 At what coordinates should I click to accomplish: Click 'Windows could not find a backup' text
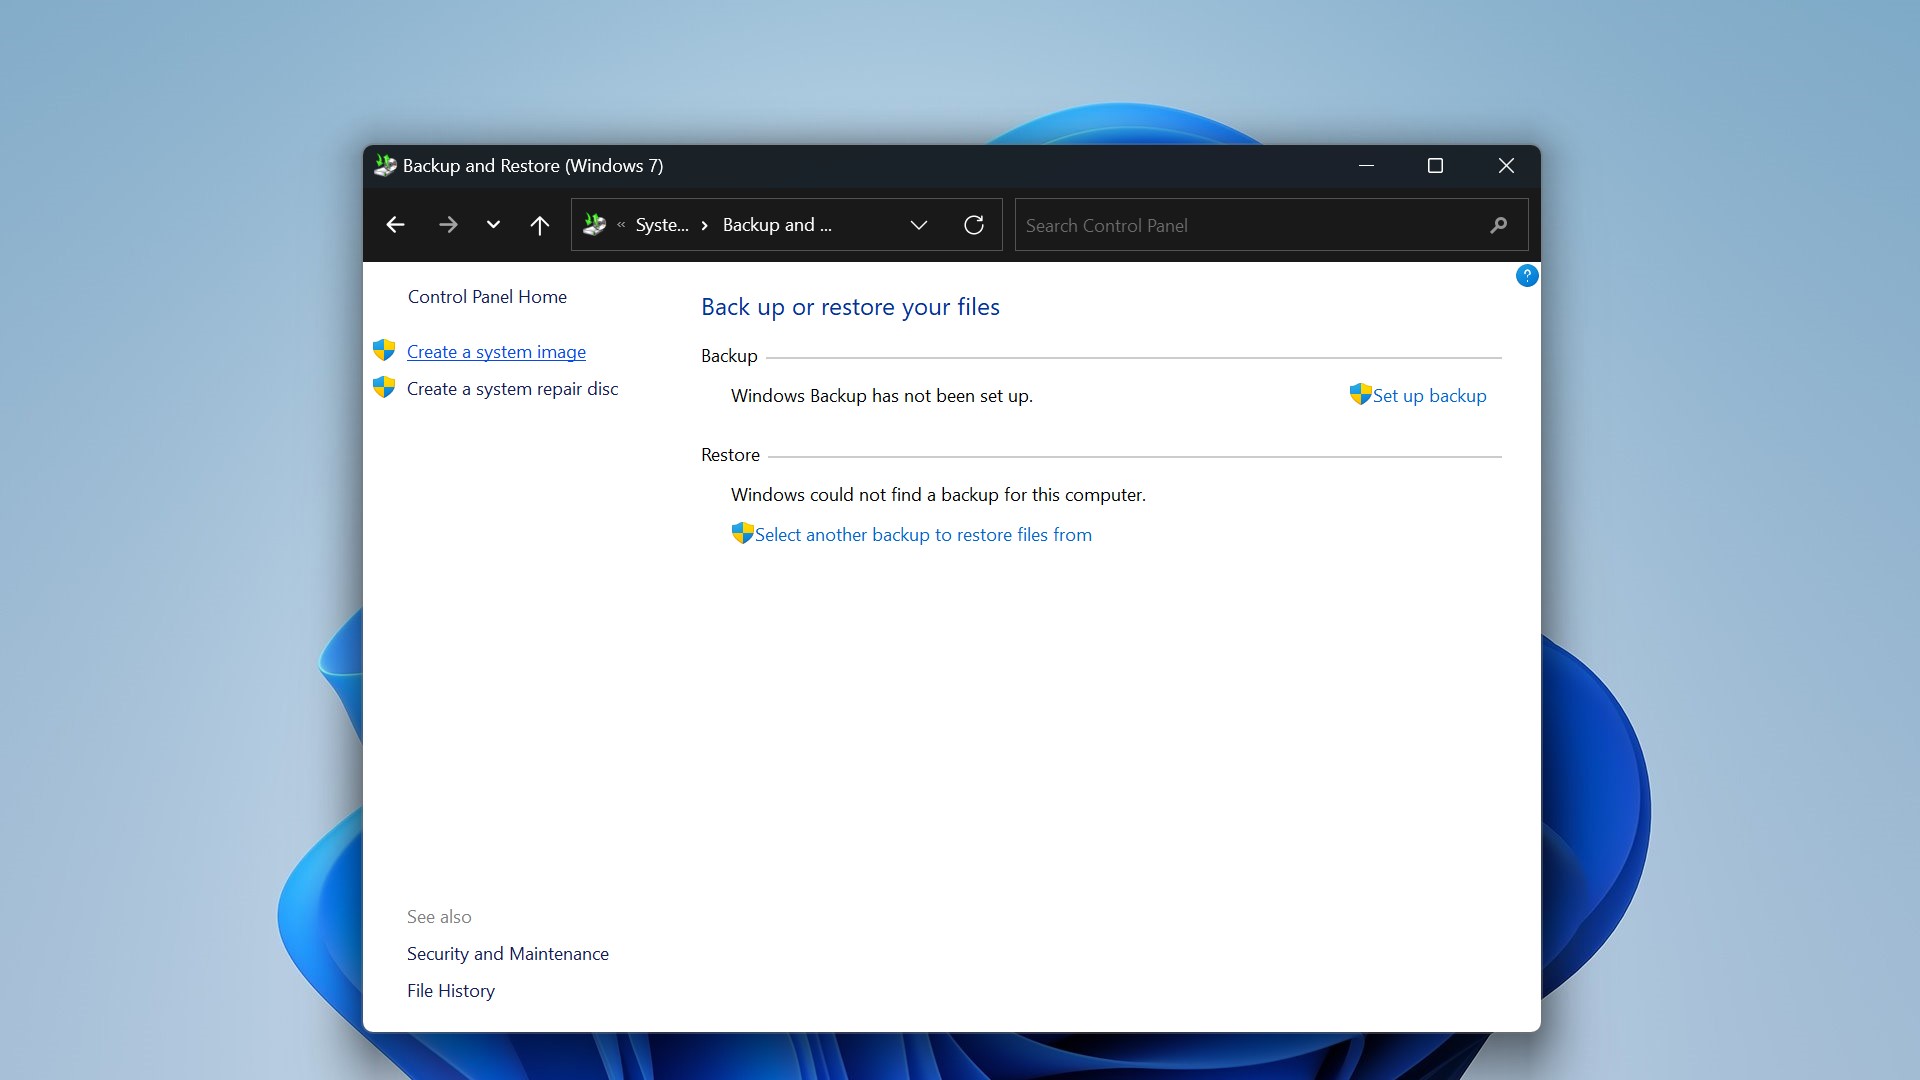[938, 495]
